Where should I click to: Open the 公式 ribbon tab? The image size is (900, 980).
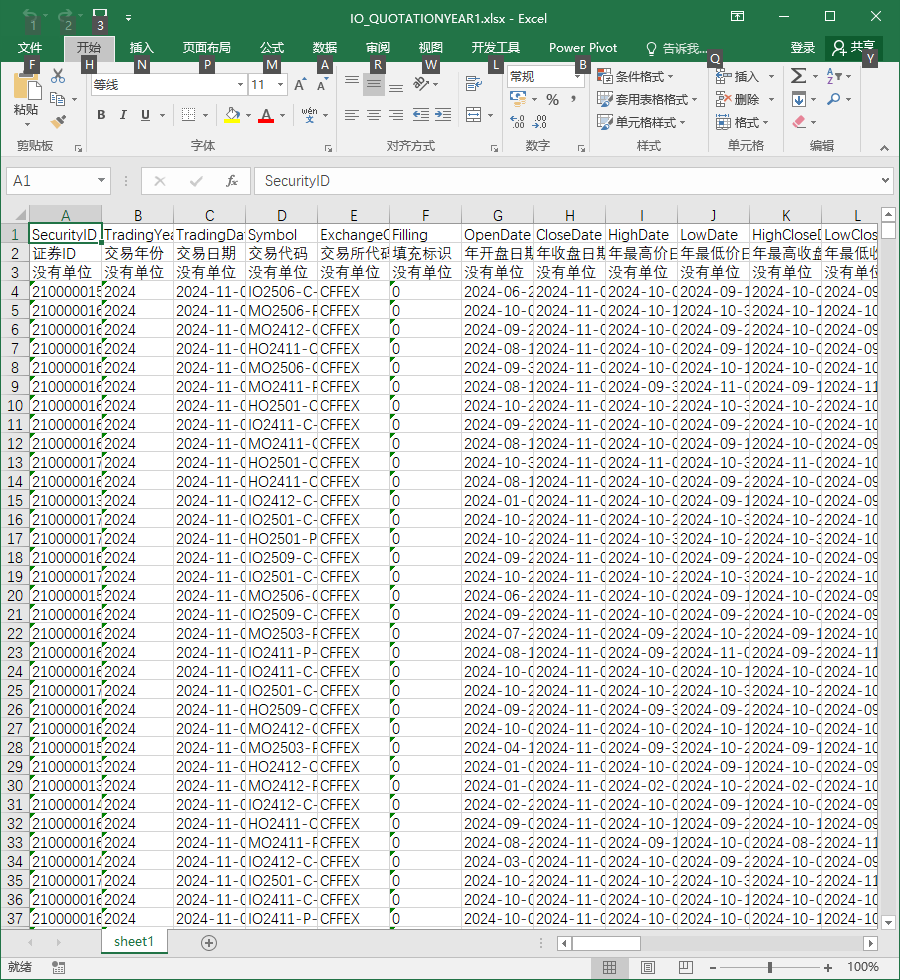click(272, 48)
